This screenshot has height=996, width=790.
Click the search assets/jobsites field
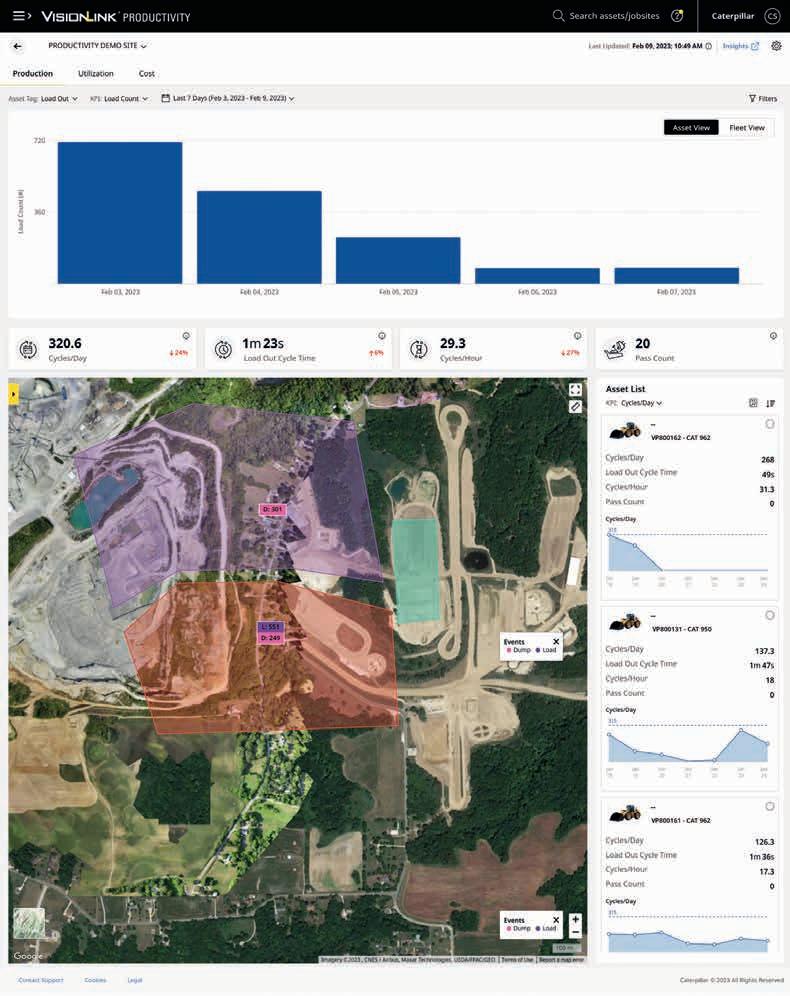click(x=607, y=16)
